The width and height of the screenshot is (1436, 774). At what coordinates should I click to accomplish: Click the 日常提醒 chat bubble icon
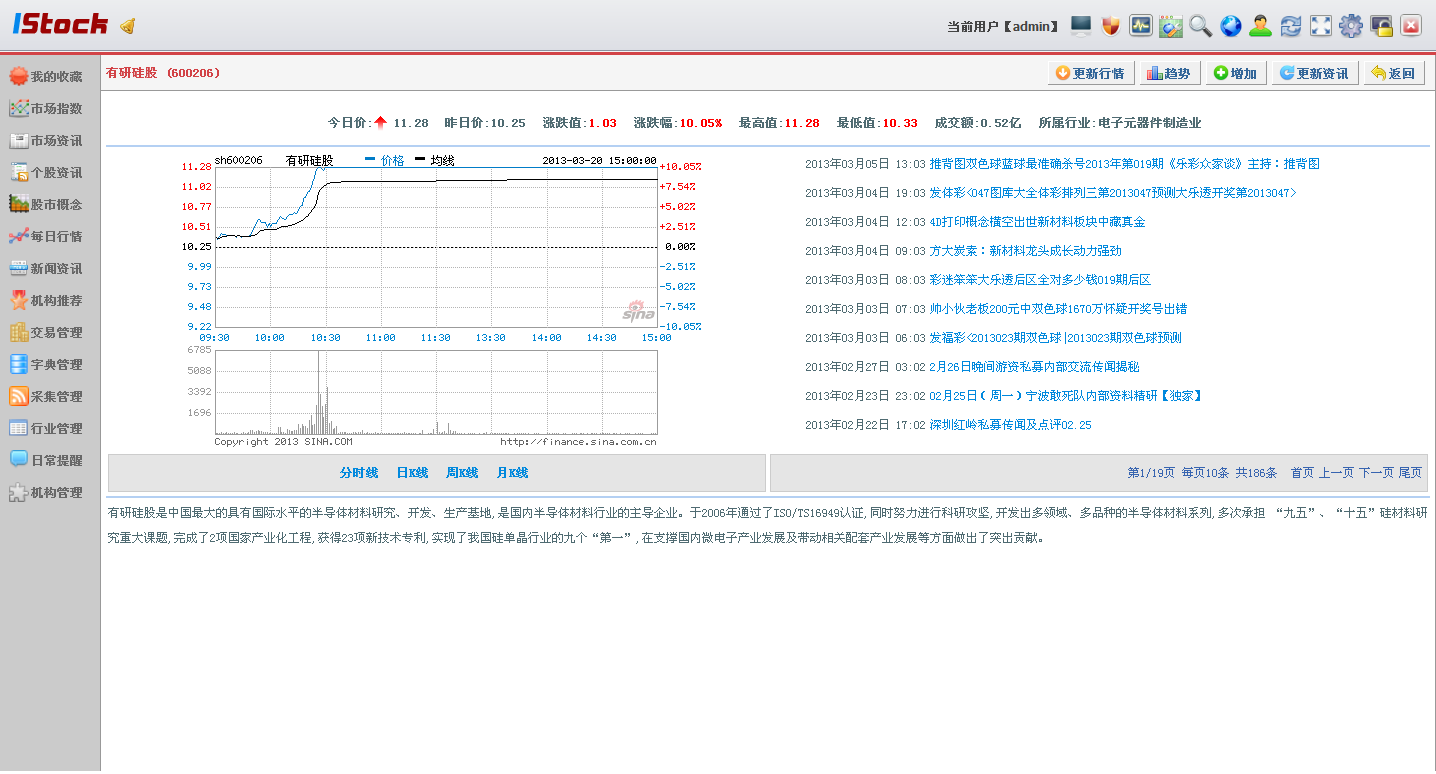[18, 460]
